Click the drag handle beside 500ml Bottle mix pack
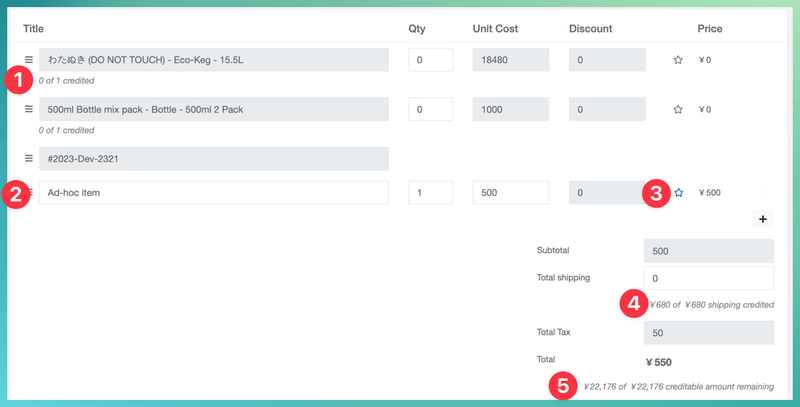 [29, 110]
